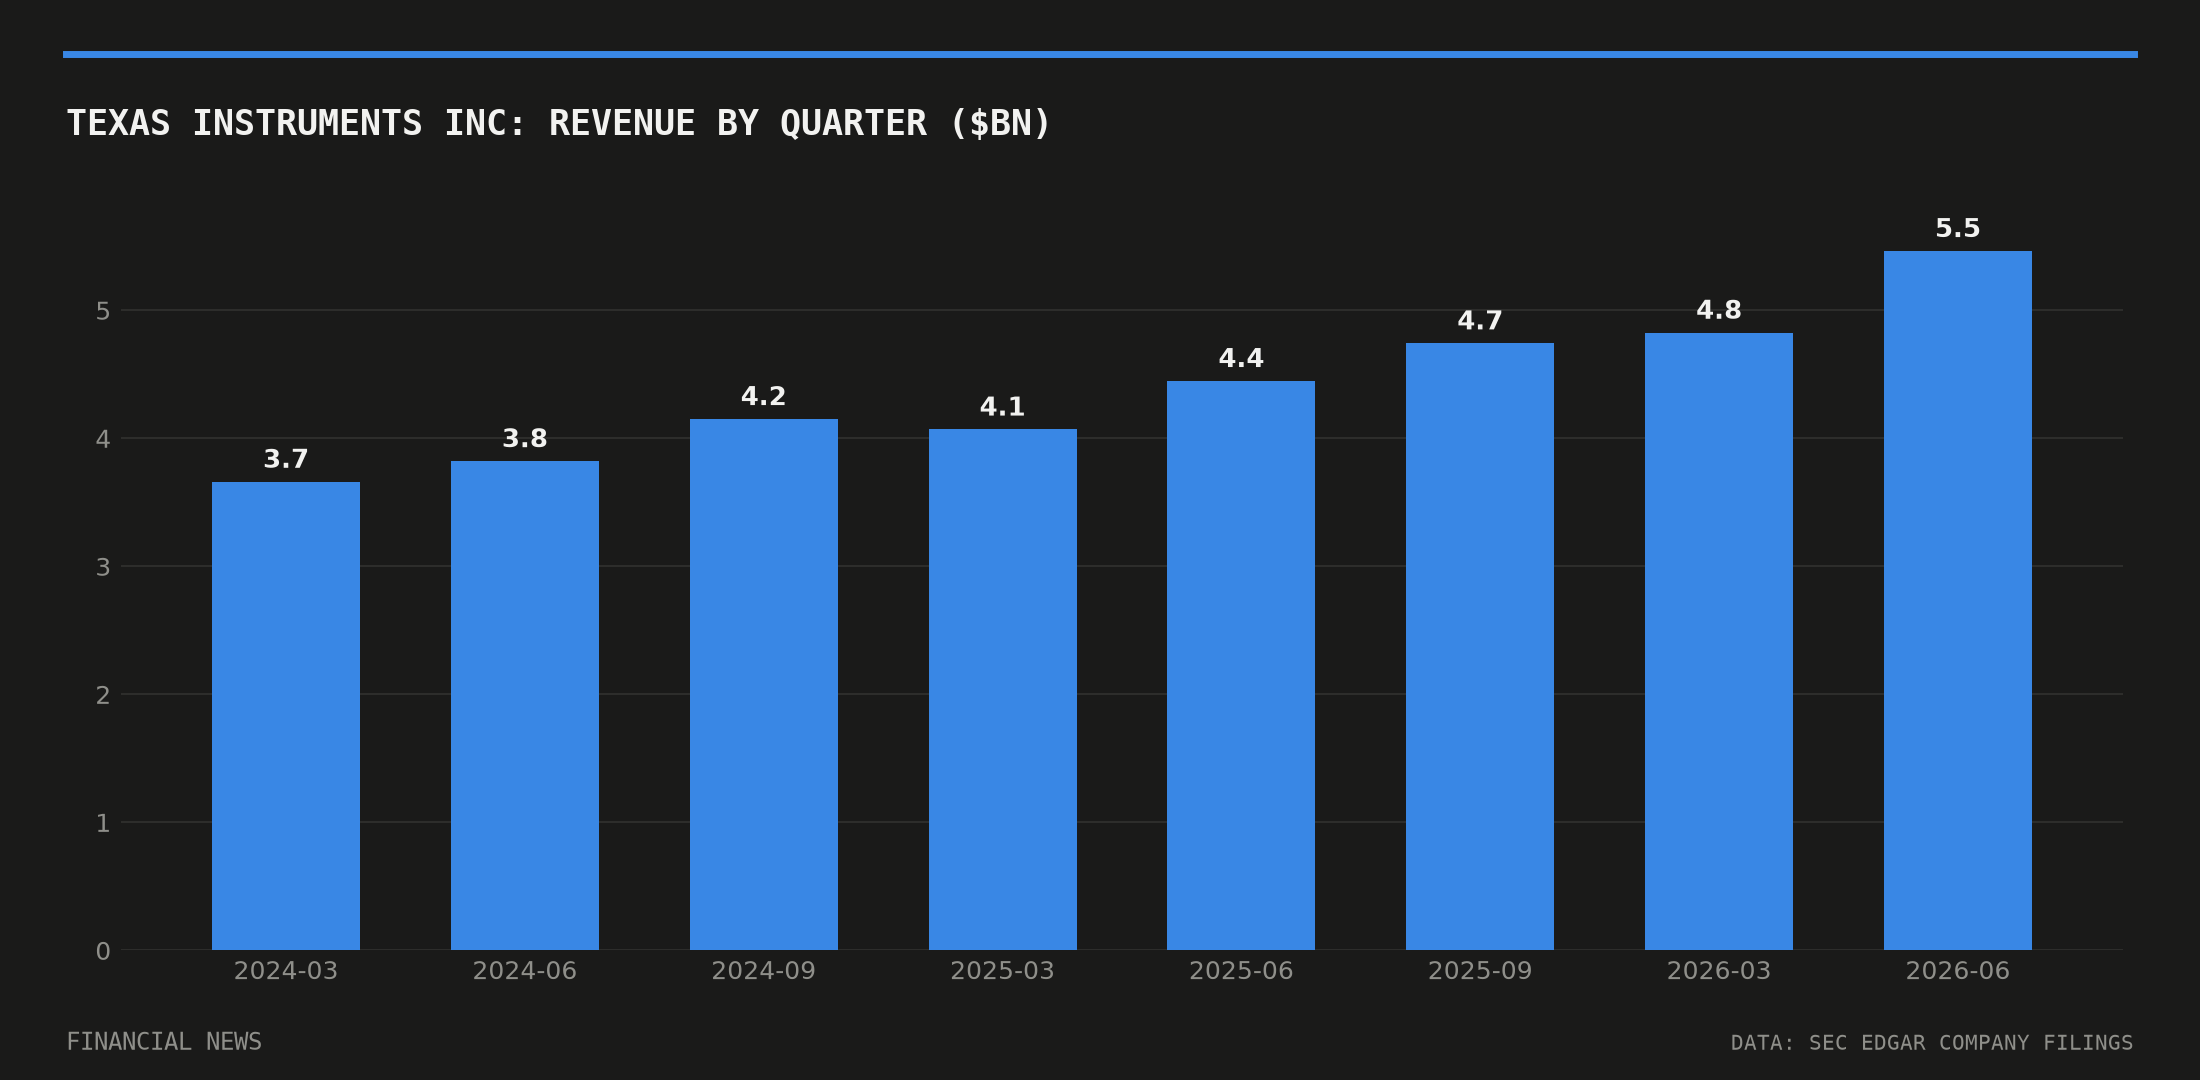2200x1080 pixels.
Task: Click the 5.5 value label
Action: point(1958,228)
